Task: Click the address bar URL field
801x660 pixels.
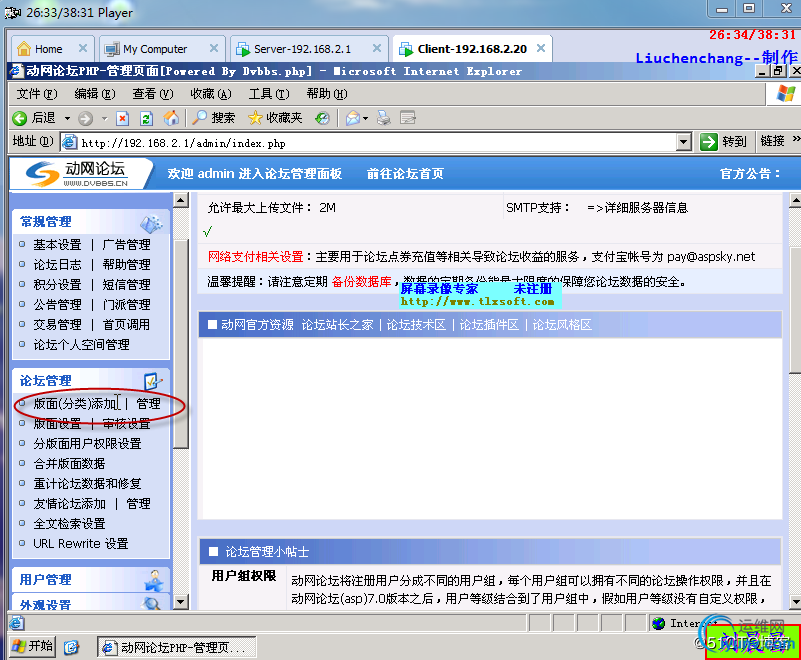Action: (375, 143)
